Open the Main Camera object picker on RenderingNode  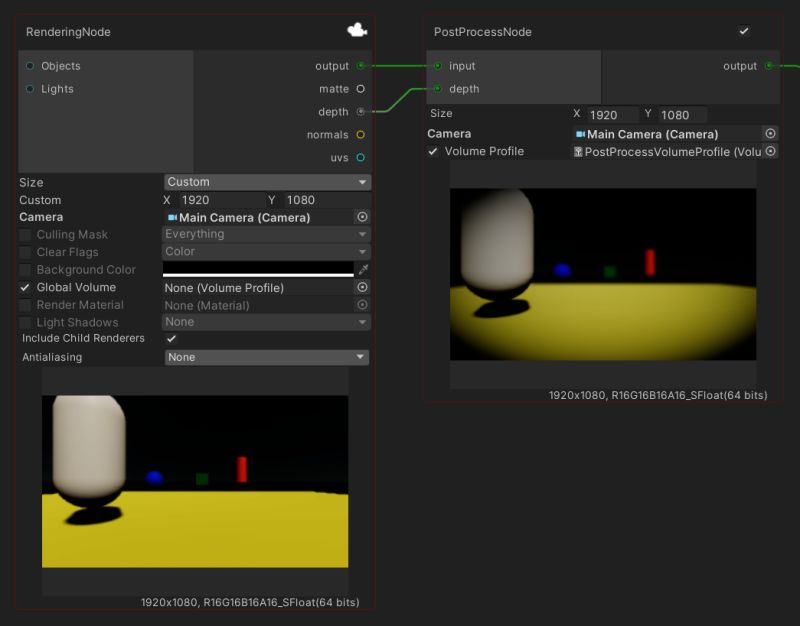[362, 217]
